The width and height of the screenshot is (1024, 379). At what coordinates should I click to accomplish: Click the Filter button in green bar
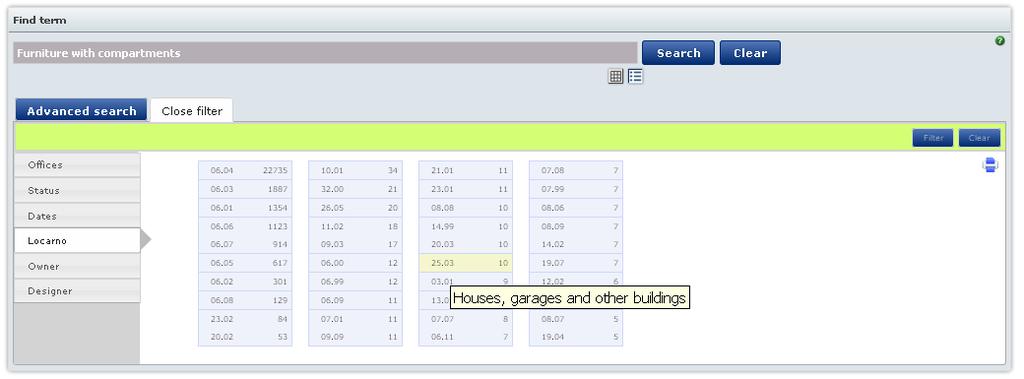click(933, 138)
